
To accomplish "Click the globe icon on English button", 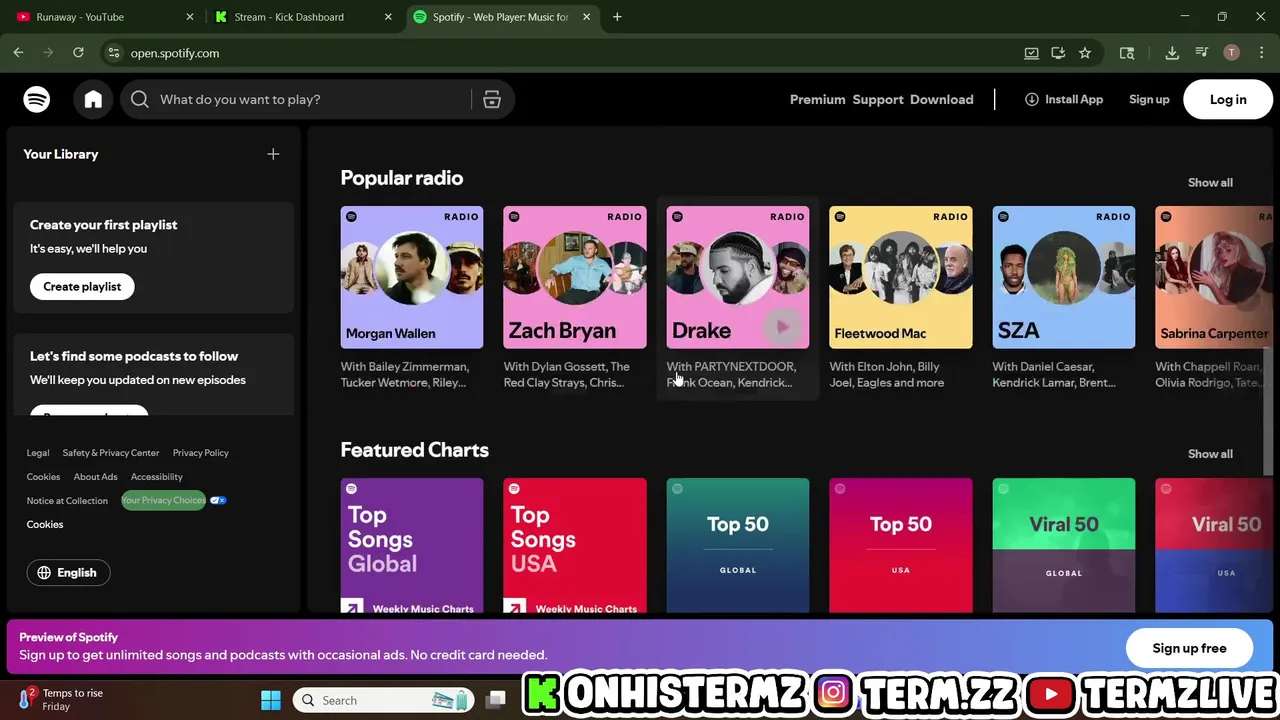I will tap(44, 573).
